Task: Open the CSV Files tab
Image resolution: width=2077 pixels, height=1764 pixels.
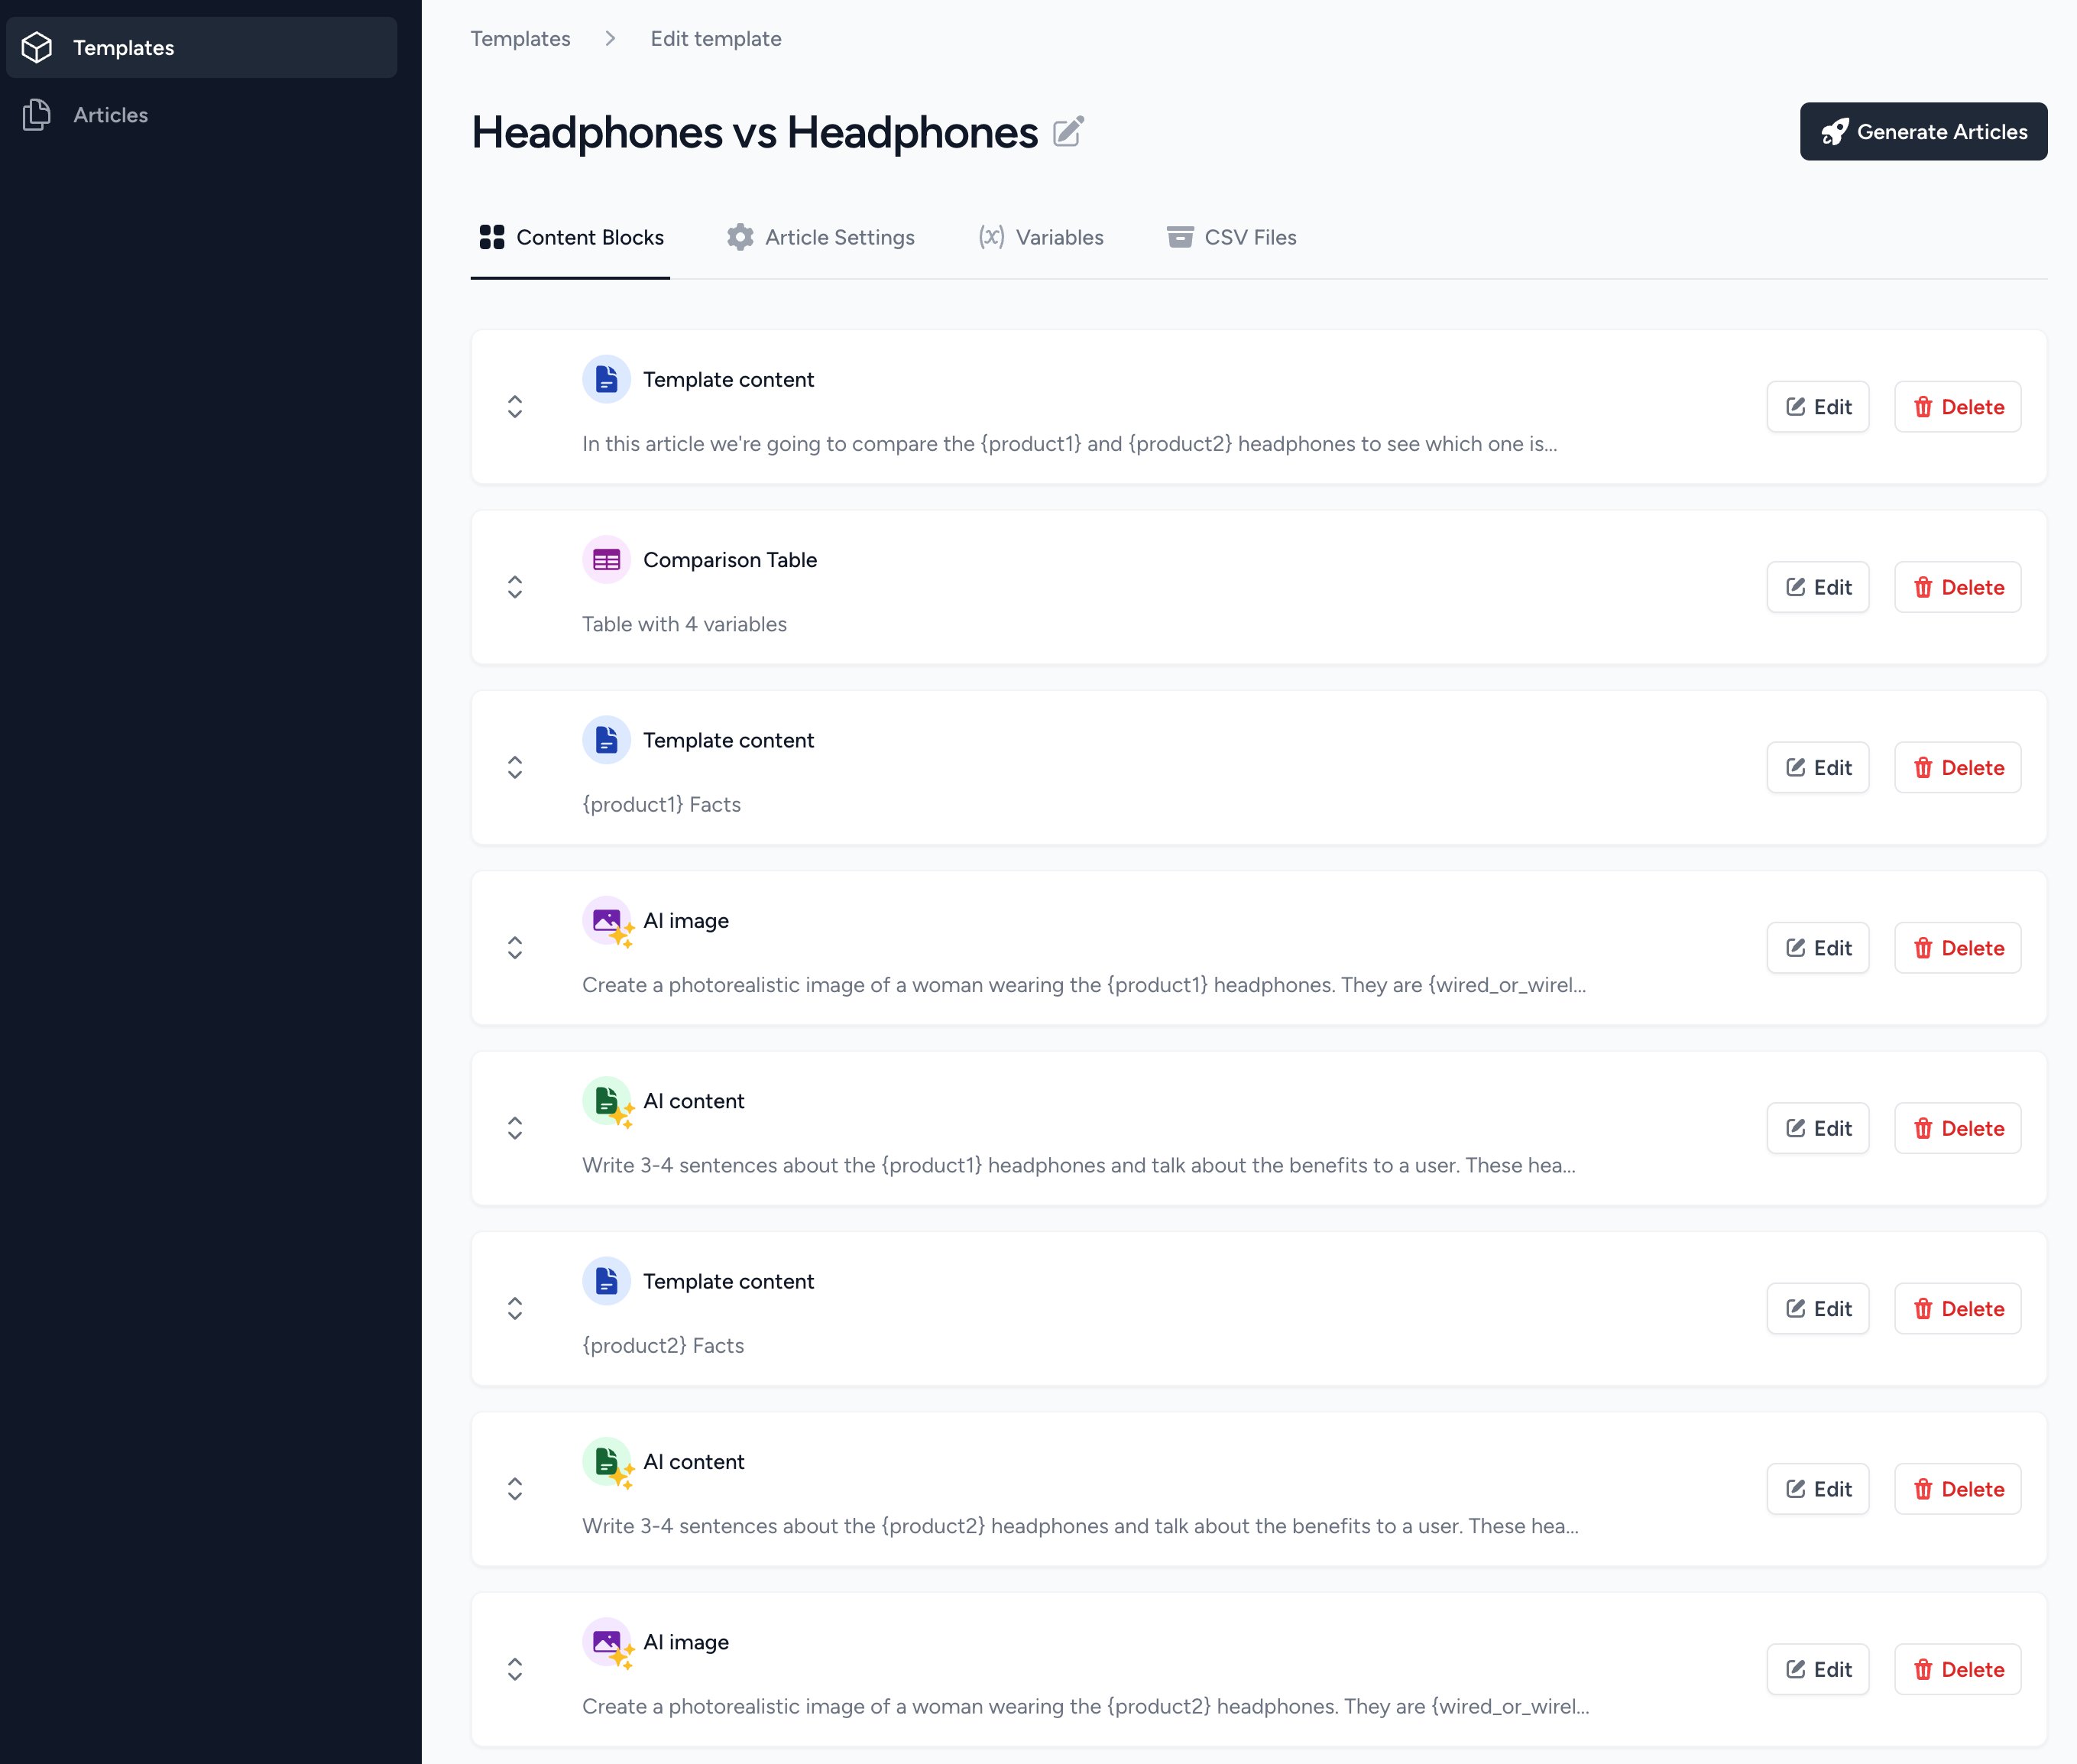Action: pyautogui.click(x=1231, y=237)
